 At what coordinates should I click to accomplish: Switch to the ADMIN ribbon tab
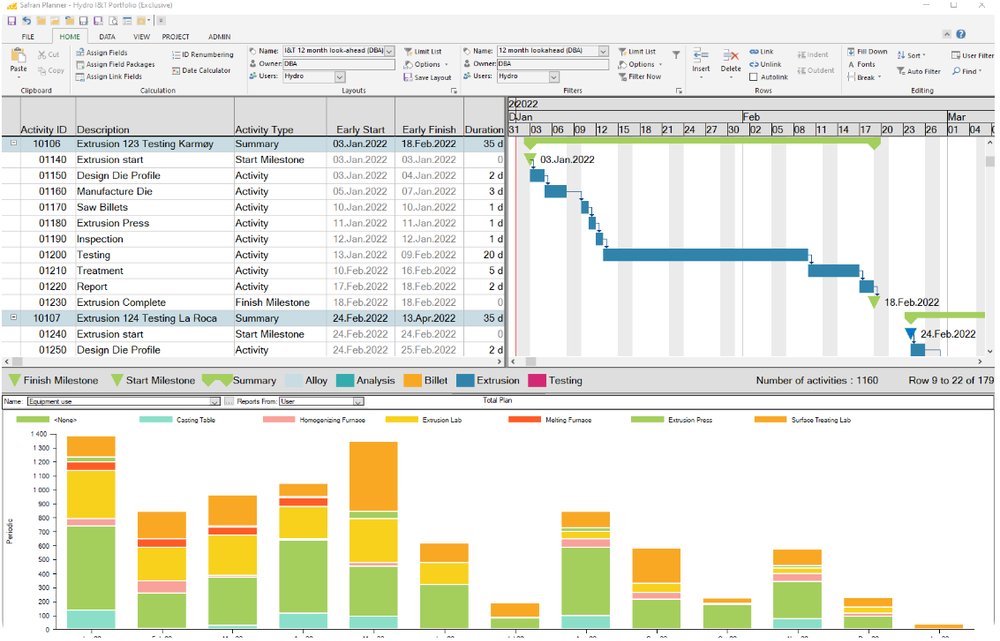click(x=219, y=37)
